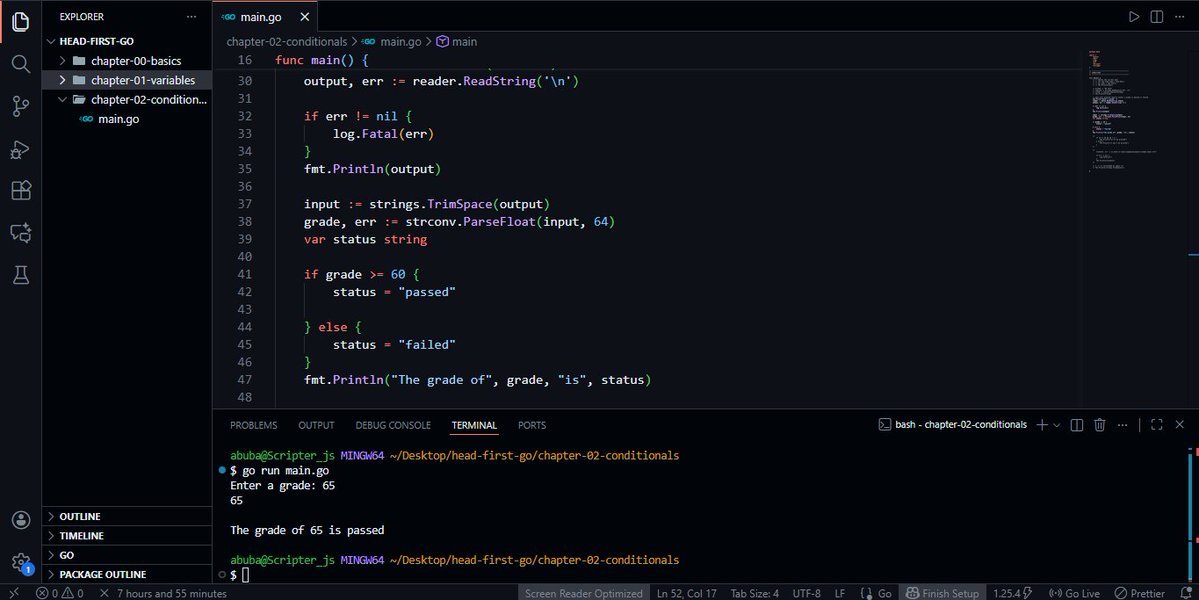Kill the terminal with the trash icon

click(1100, 424)
